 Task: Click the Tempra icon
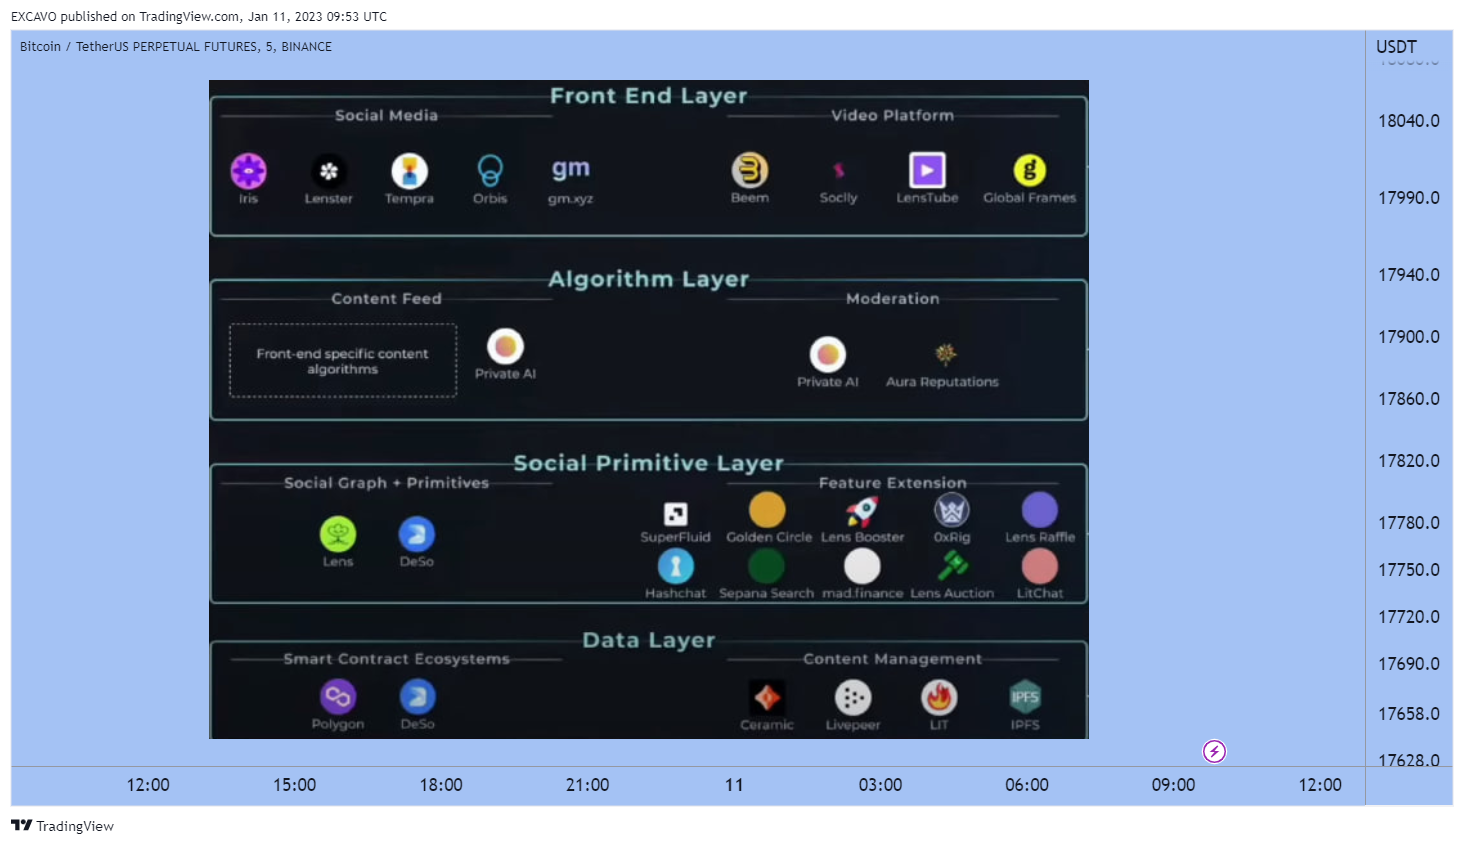(409, 171)
